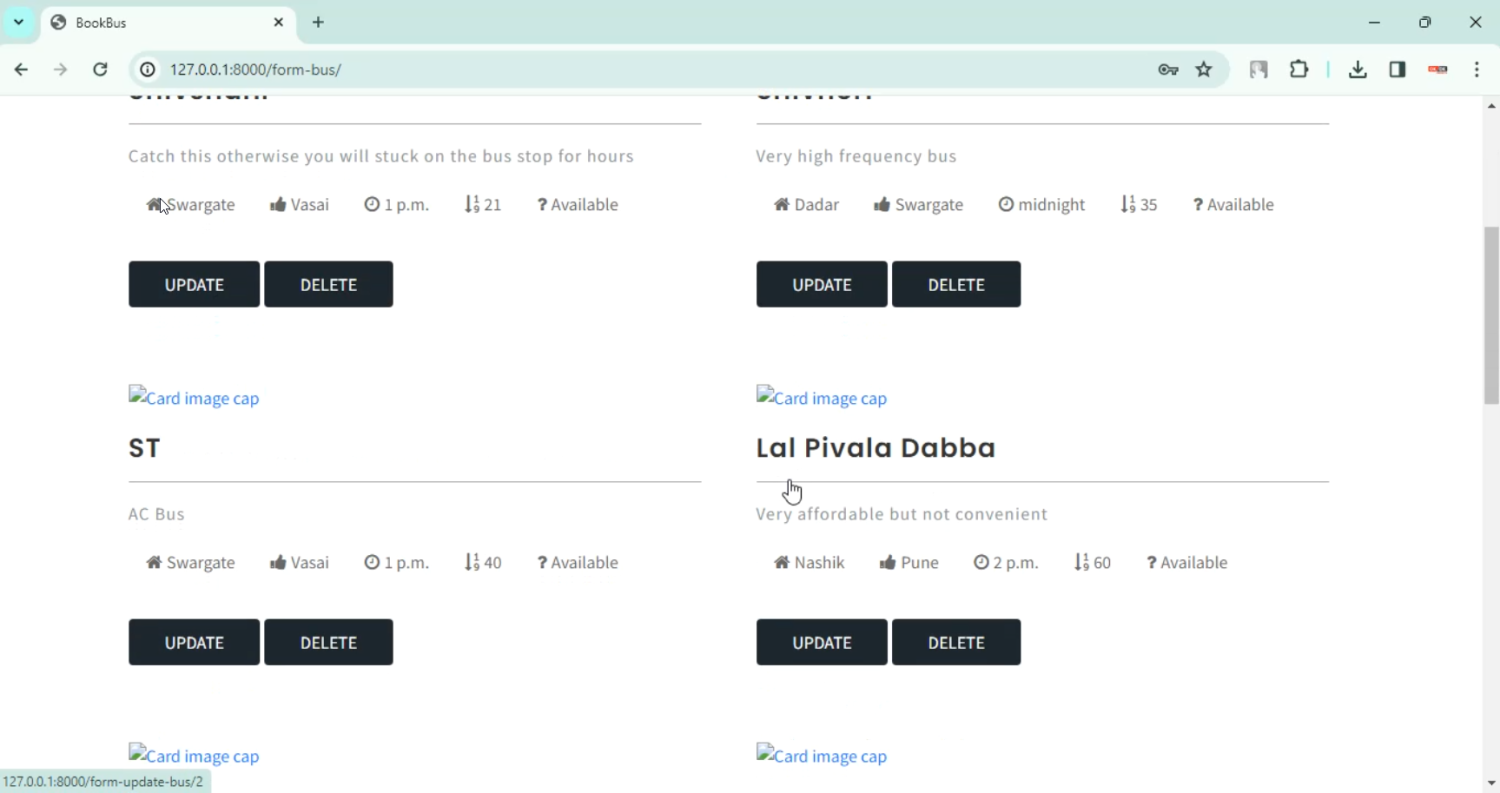The width and height of the screenshot is (1500, 793).
Task: Delete the ST bus
Action: (x=328, y=642)
